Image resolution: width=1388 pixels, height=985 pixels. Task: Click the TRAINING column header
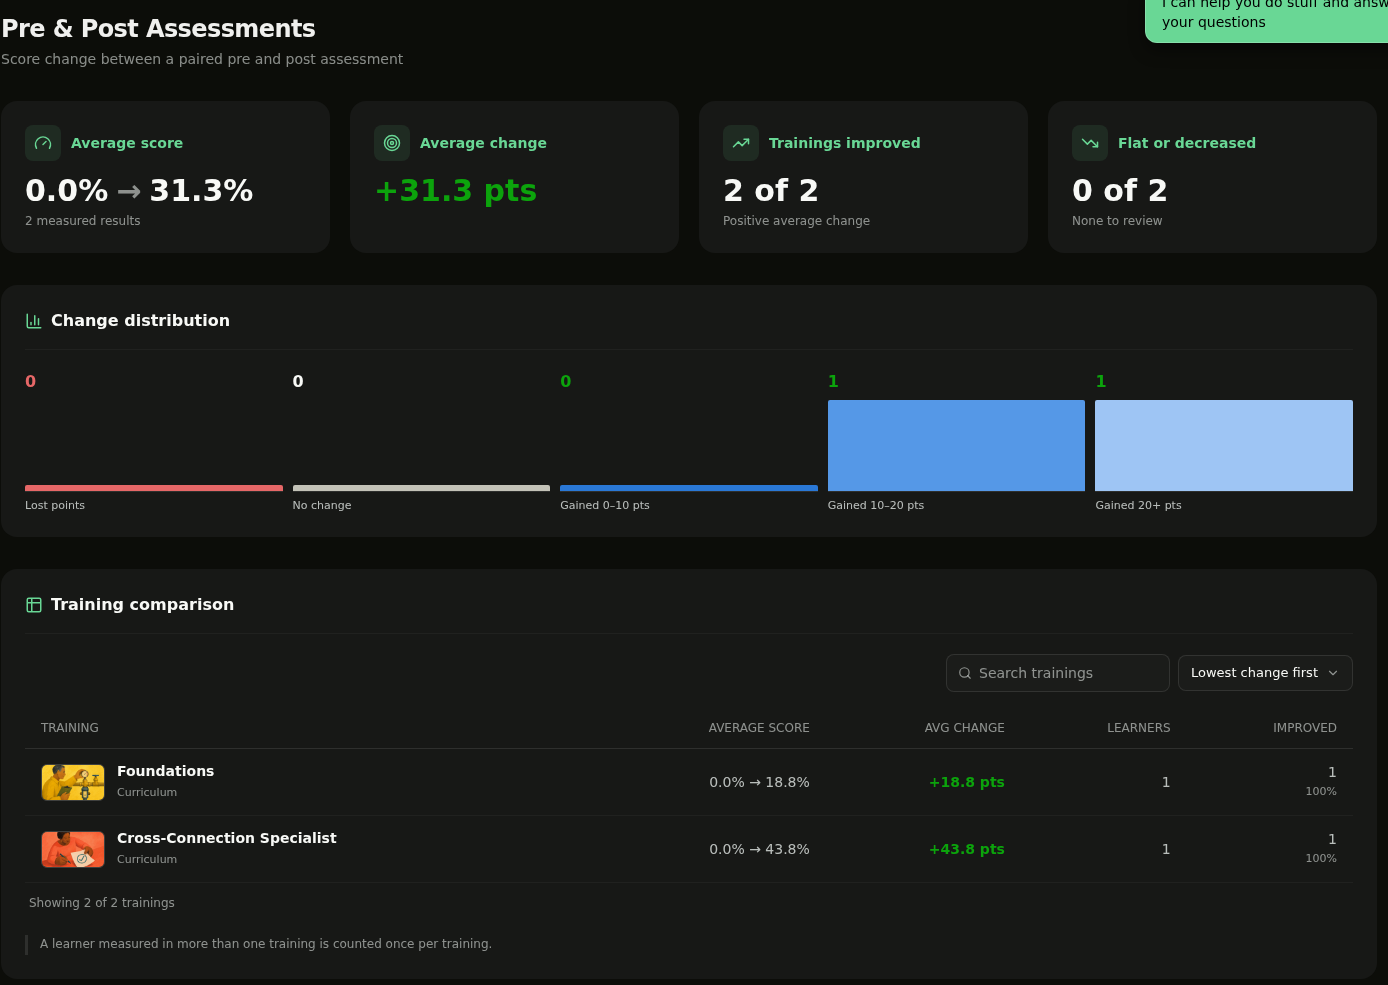[70, 728]
